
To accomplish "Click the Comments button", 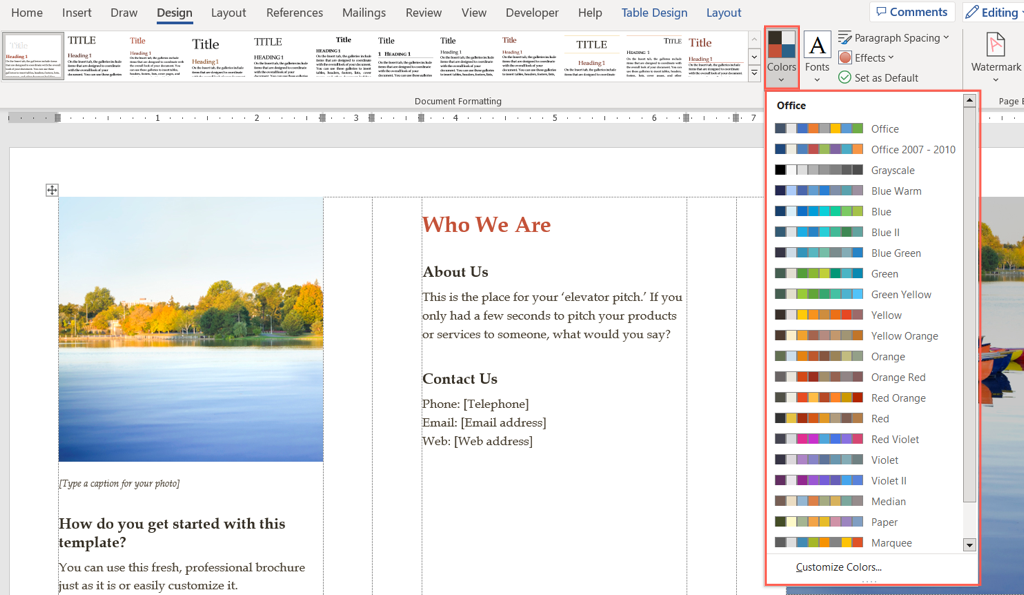I will (911, 12).
